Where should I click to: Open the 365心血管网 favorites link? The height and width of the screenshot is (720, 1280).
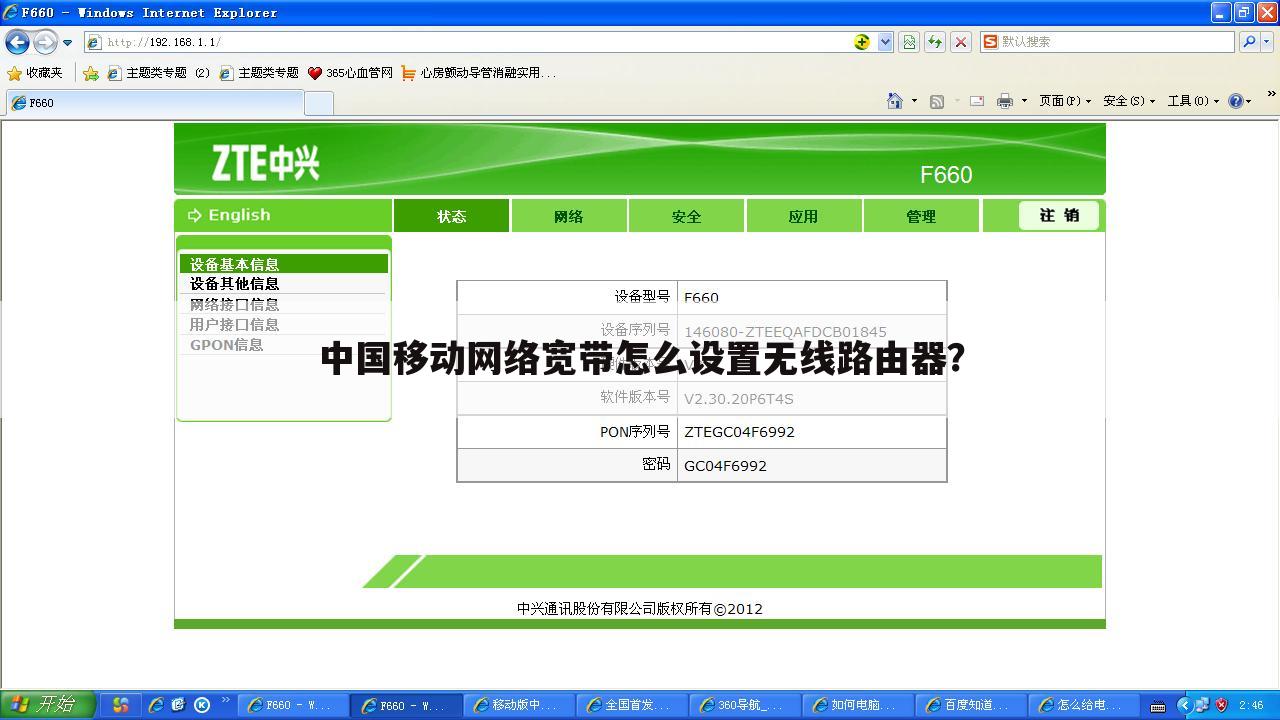[350, 73]
